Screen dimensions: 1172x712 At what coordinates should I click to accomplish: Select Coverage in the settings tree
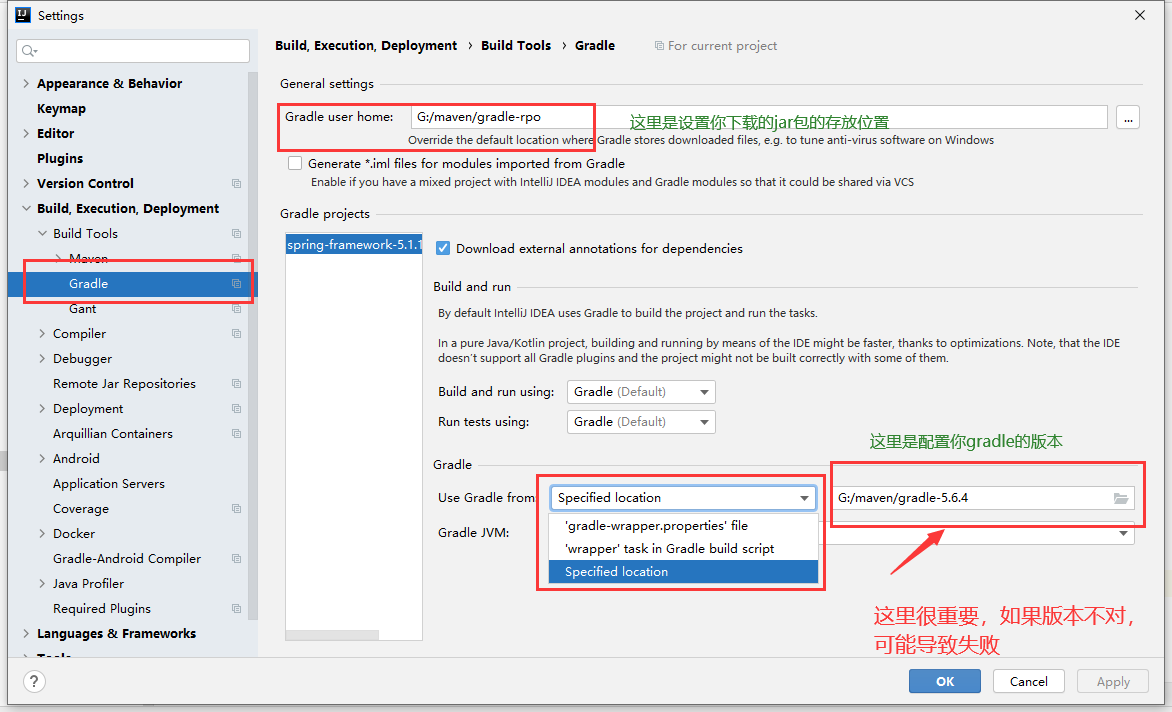[x=81, y=509]
